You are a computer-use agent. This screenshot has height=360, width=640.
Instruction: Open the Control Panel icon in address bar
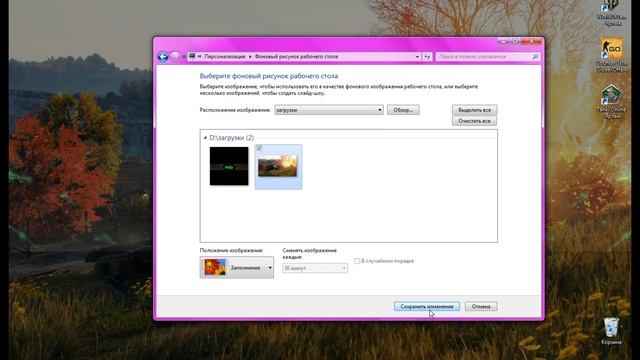click(x=192, y=56)
